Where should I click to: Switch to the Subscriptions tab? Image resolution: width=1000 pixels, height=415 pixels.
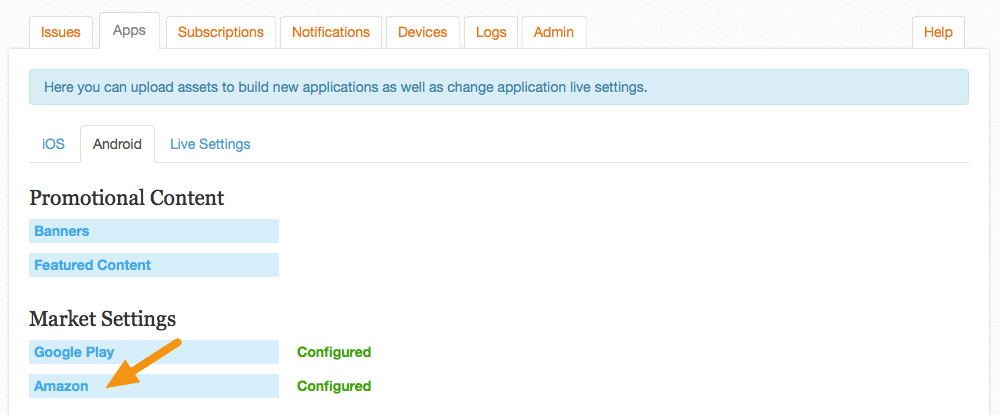221,32
